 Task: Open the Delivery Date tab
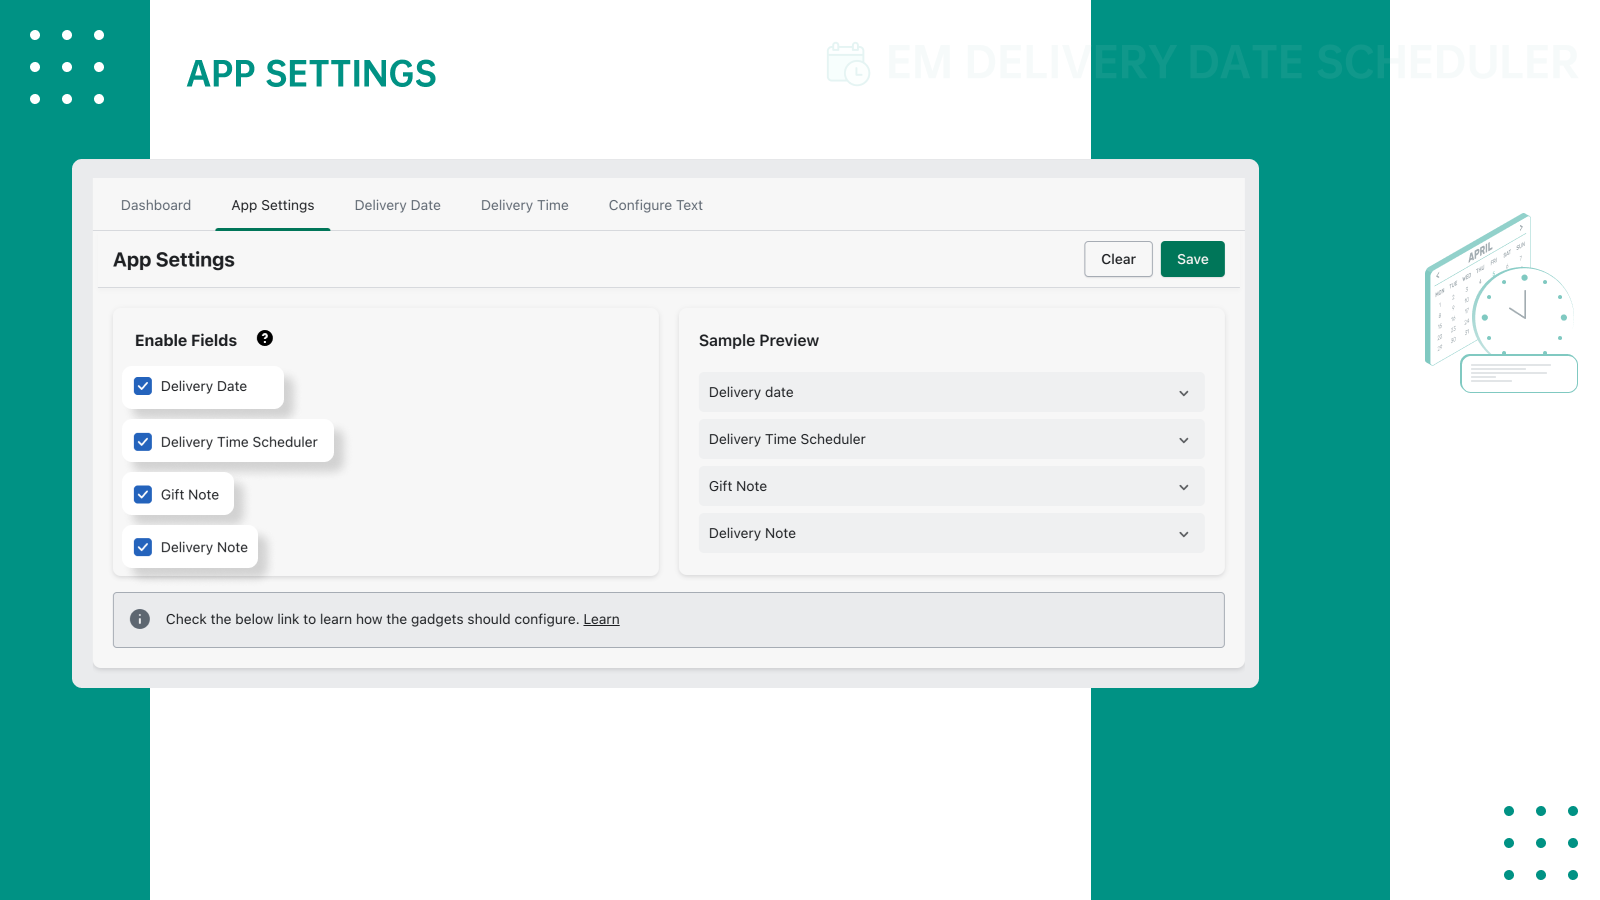397,205
